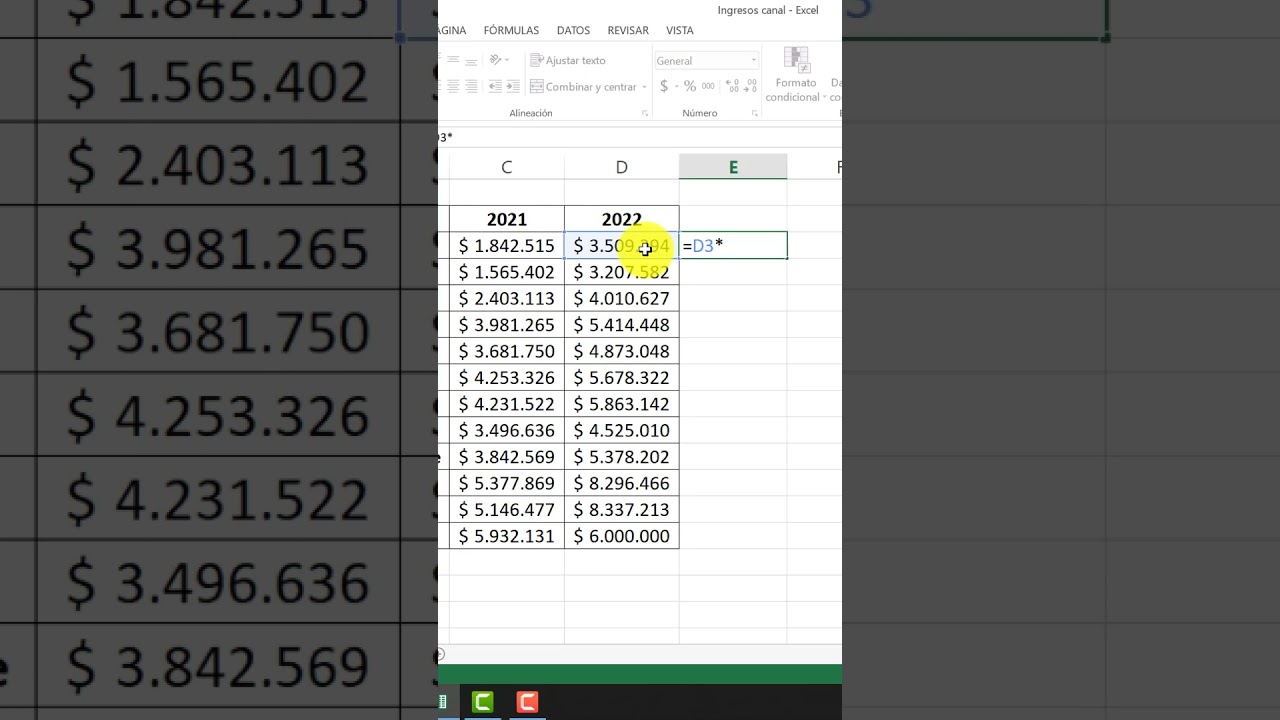The height and width of the screenshot is (720, 1280).
Task: Select cell with $ 3.496.636
Action: pyautogui.click(x=507, y=430)
